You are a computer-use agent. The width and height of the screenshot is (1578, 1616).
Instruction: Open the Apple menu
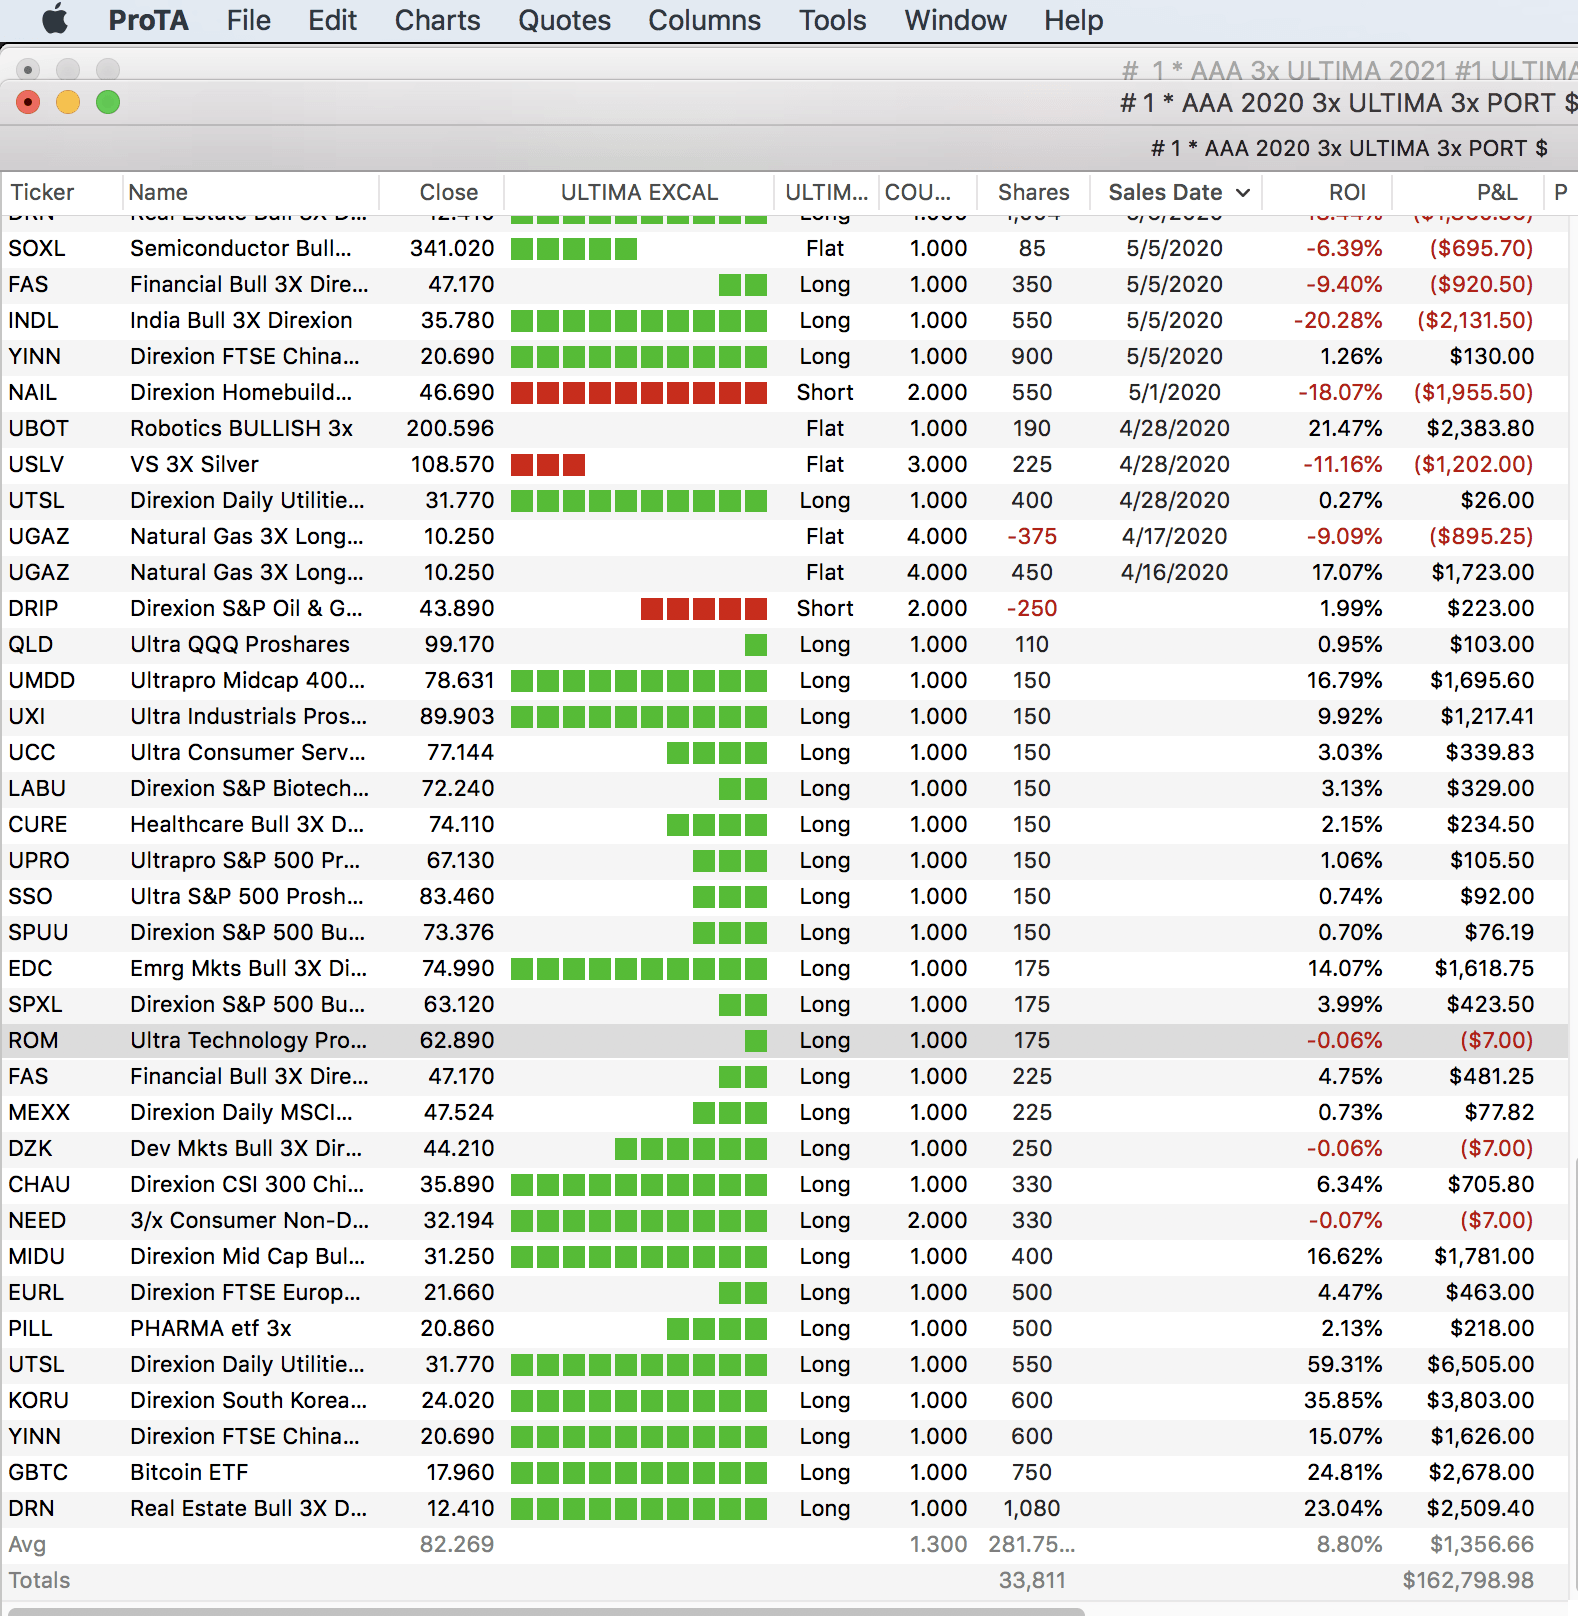(55, 20)
